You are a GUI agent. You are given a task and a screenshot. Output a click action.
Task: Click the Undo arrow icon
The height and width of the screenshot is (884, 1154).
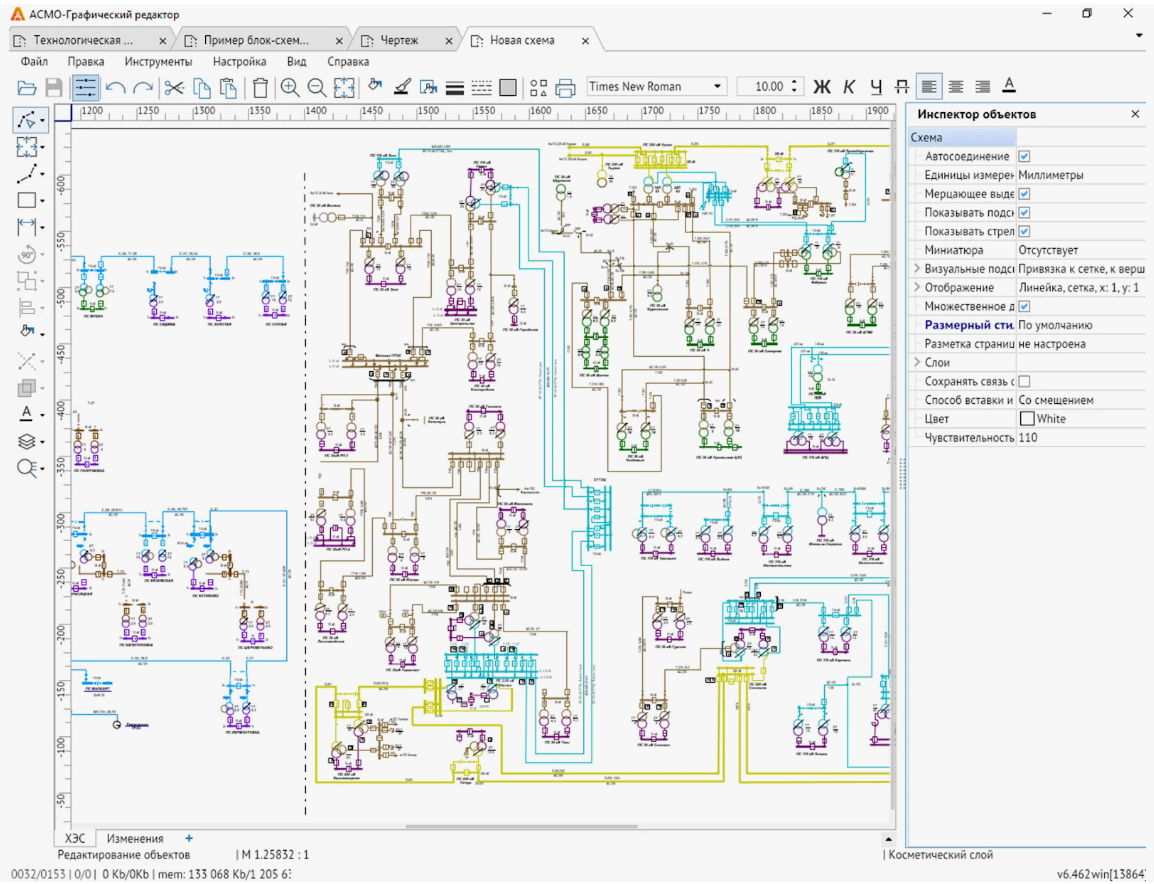tap(115, 87)
